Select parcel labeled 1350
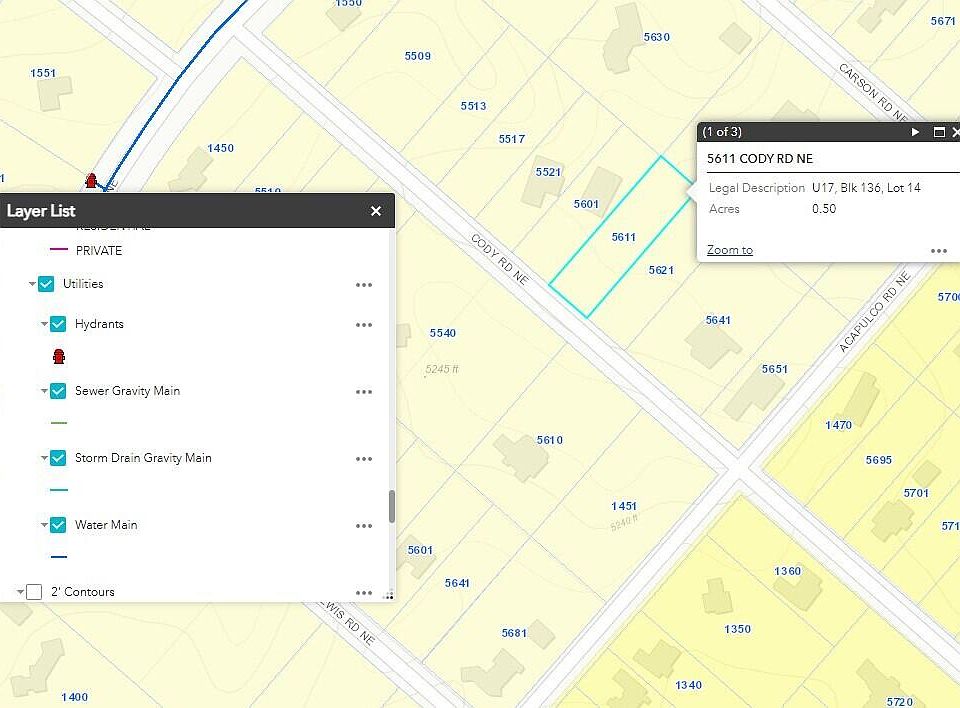The image size is (960, 708). tap(737, 629)
